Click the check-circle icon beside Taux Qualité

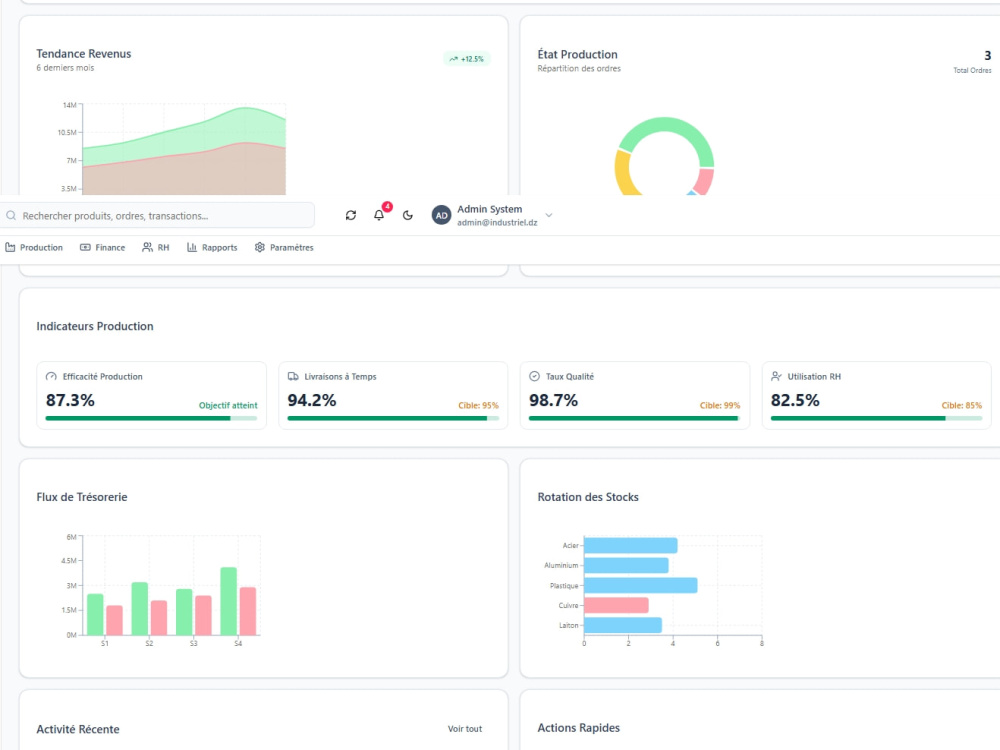534,377
